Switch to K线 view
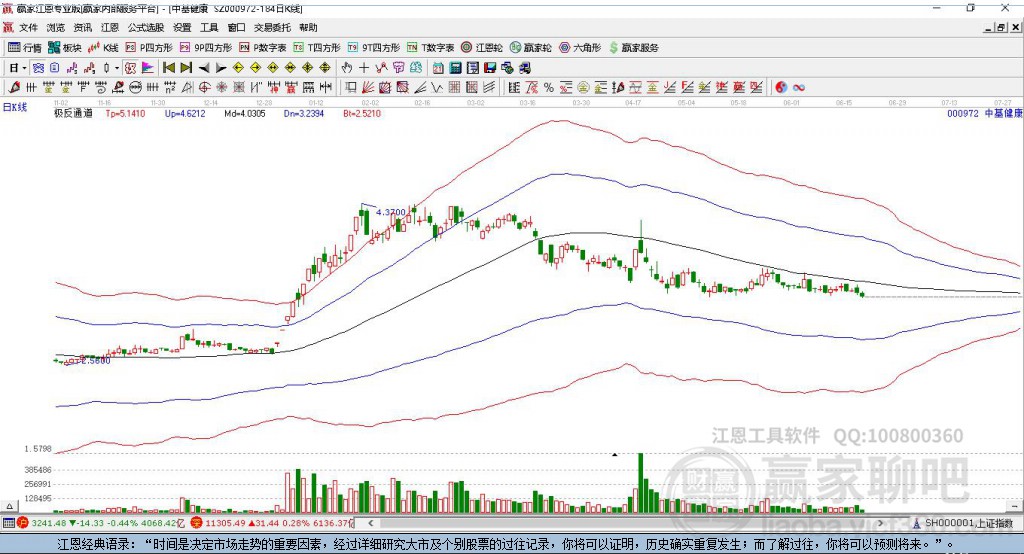Viewport: 1024px width, 554px height. click(103, 48)
